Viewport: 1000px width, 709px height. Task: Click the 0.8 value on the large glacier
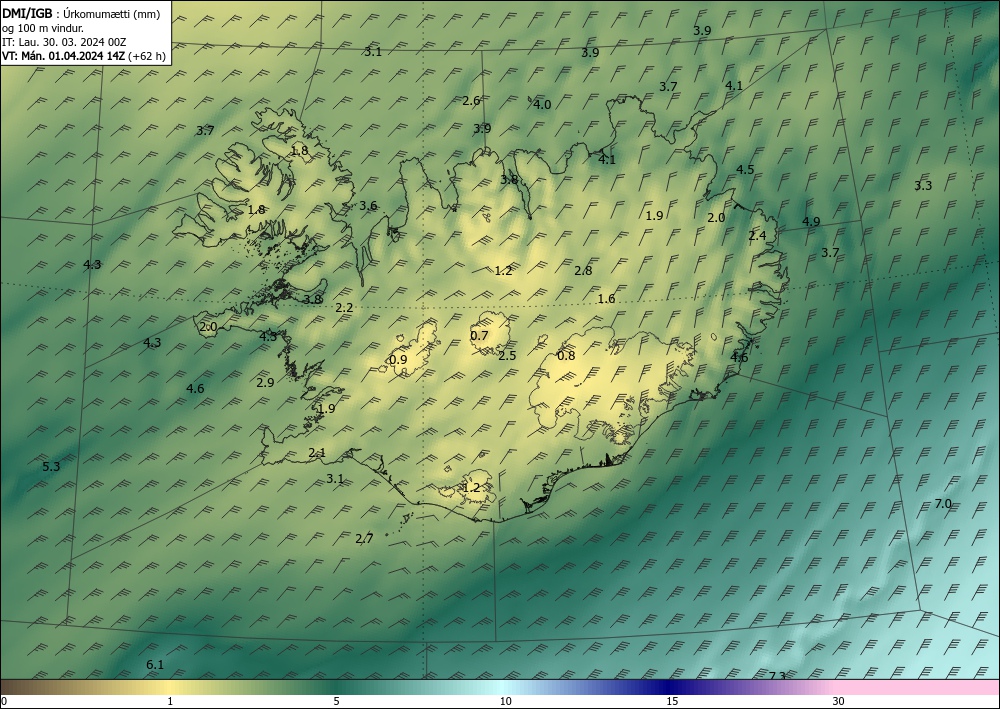[x=566, y=356]
